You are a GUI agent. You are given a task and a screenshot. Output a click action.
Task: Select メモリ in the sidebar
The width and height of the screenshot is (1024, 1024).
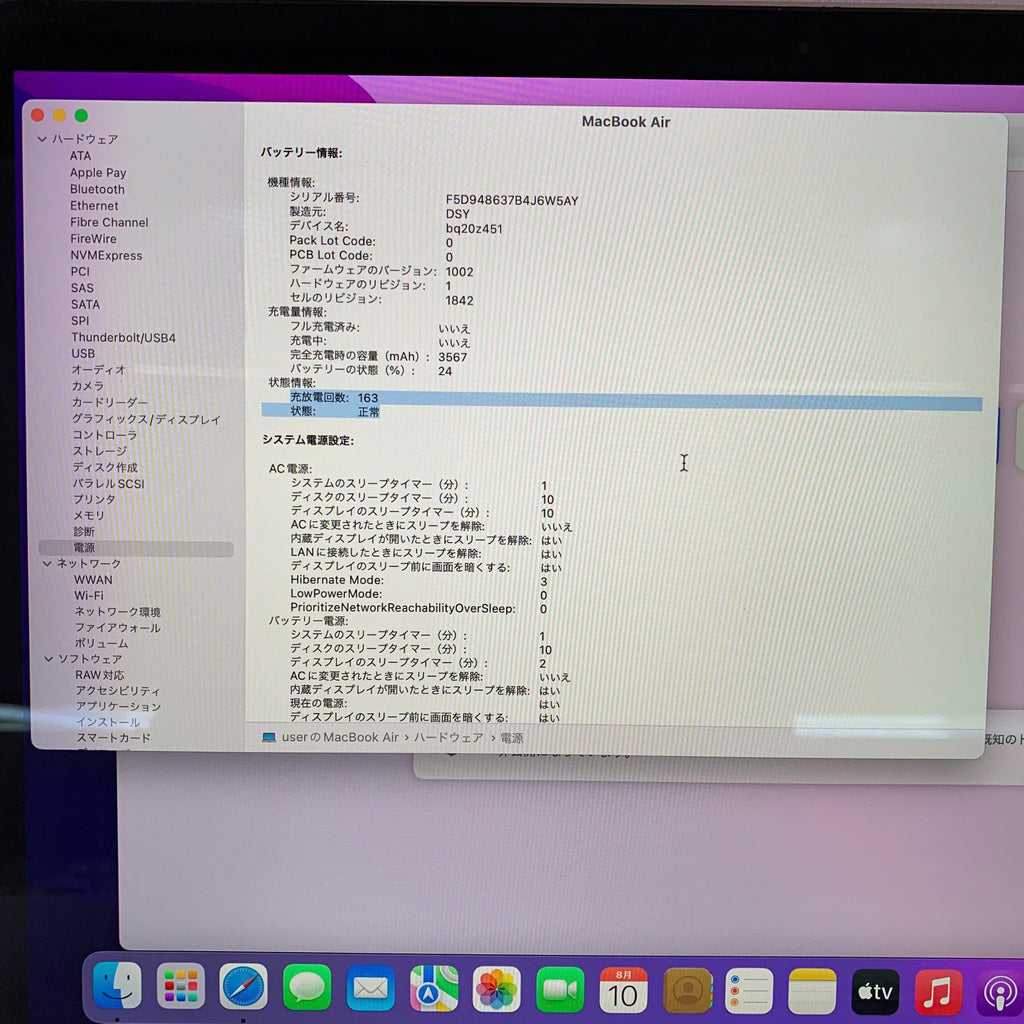tap(89, 515)
